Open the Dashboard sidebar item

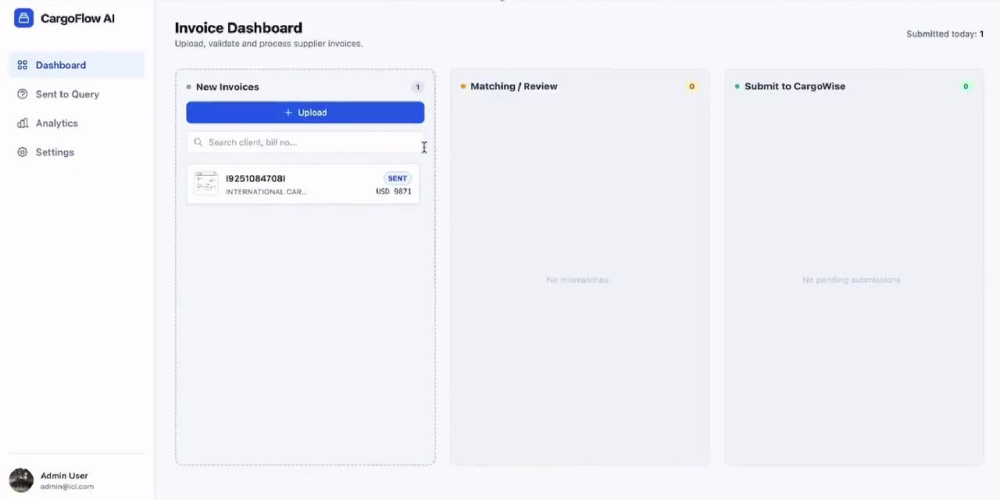(x=77, y=65)
